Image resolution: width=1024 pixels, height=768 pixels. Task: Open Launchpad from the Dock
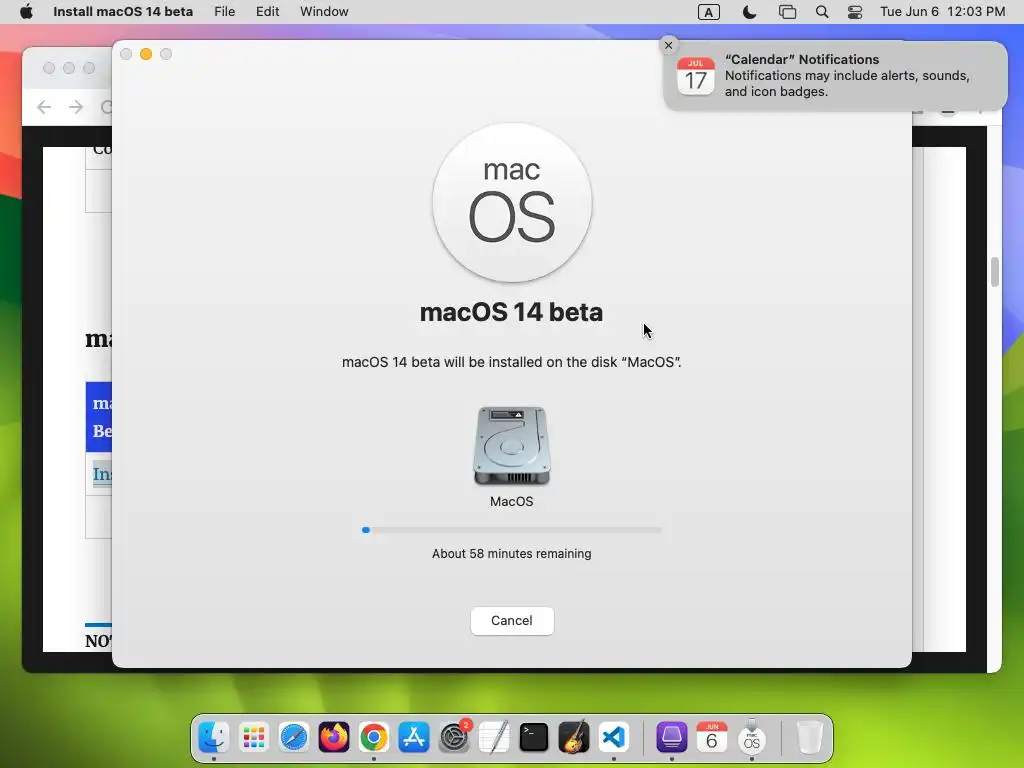(x=253, y=737)
